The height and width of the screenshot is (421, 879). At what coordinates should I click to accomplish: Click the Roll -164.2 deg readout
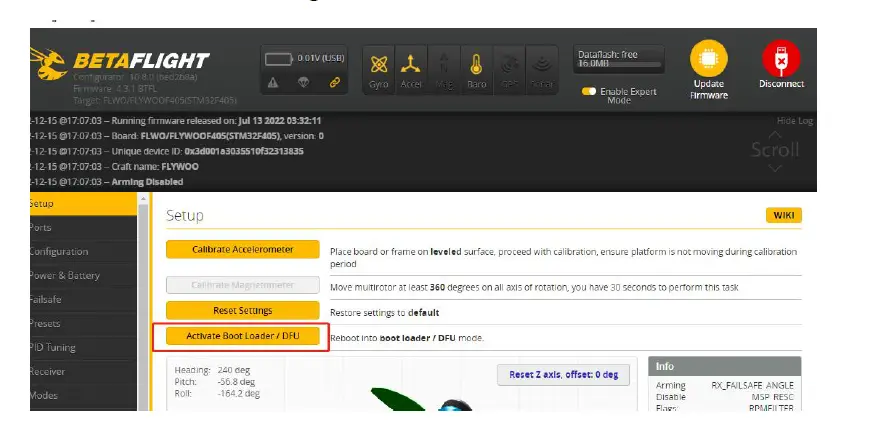click(217, 394)
